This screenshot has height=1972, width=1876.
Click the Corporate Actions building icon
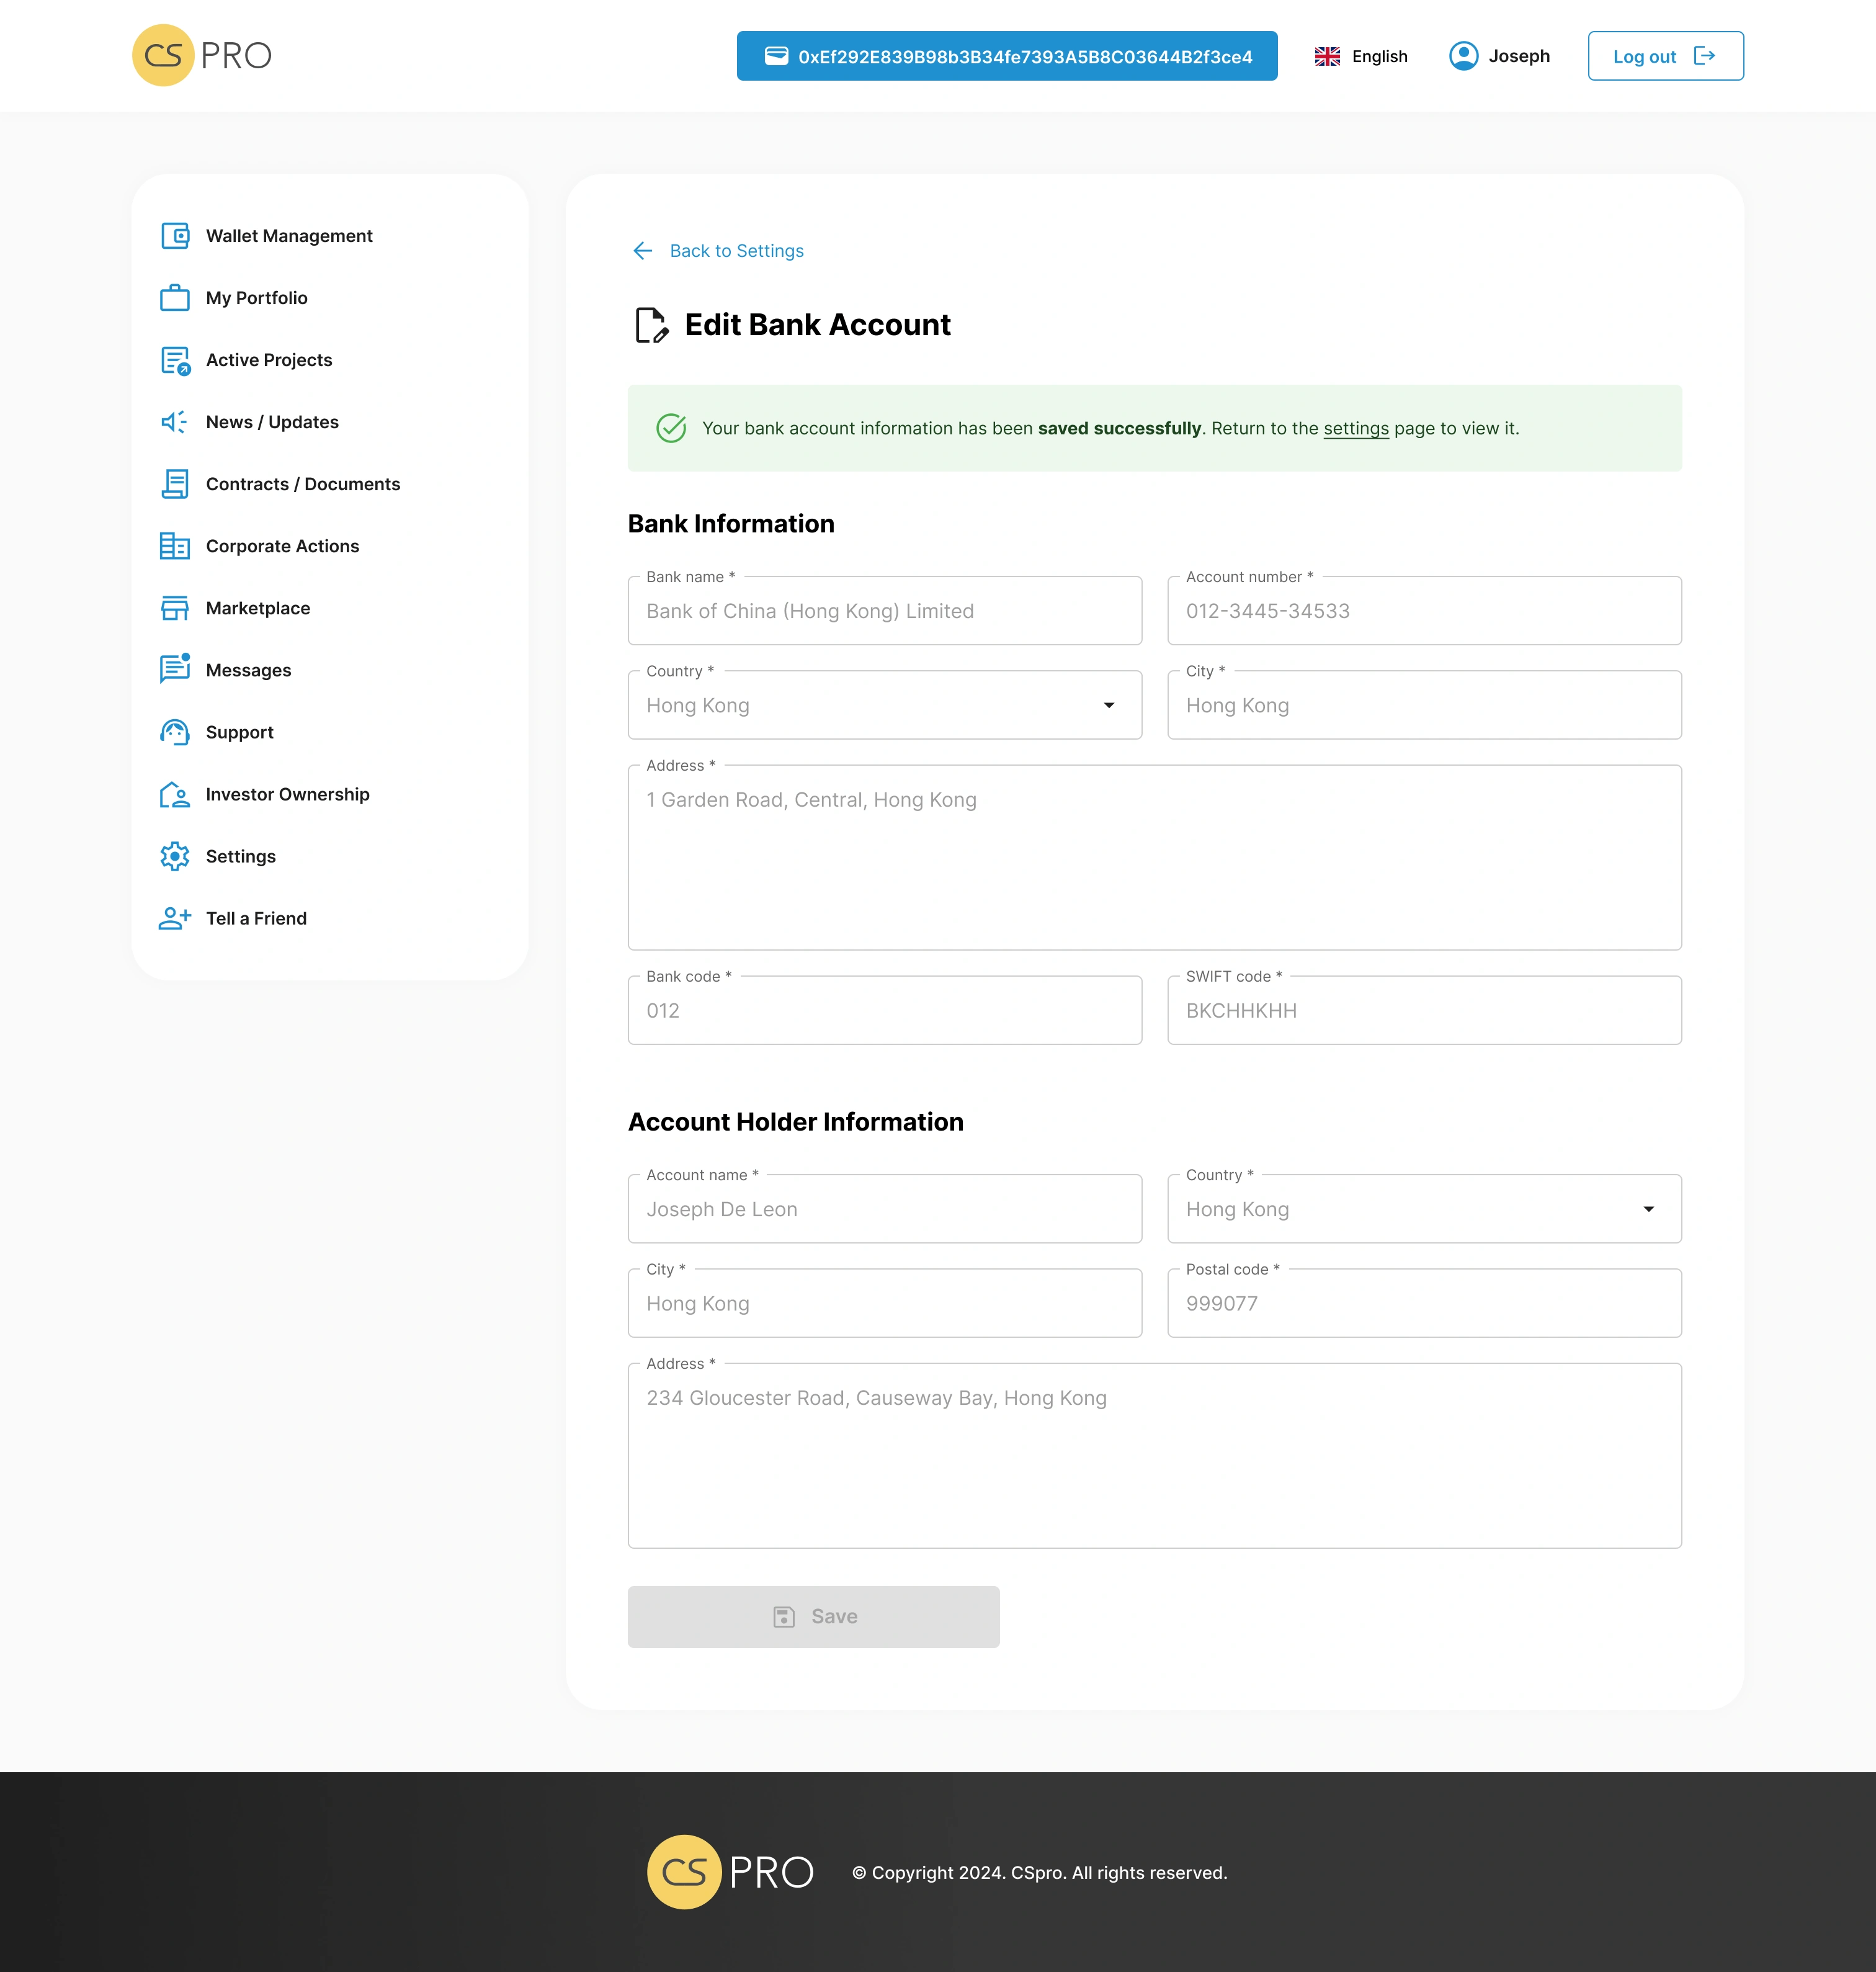(x=175, y=546)
